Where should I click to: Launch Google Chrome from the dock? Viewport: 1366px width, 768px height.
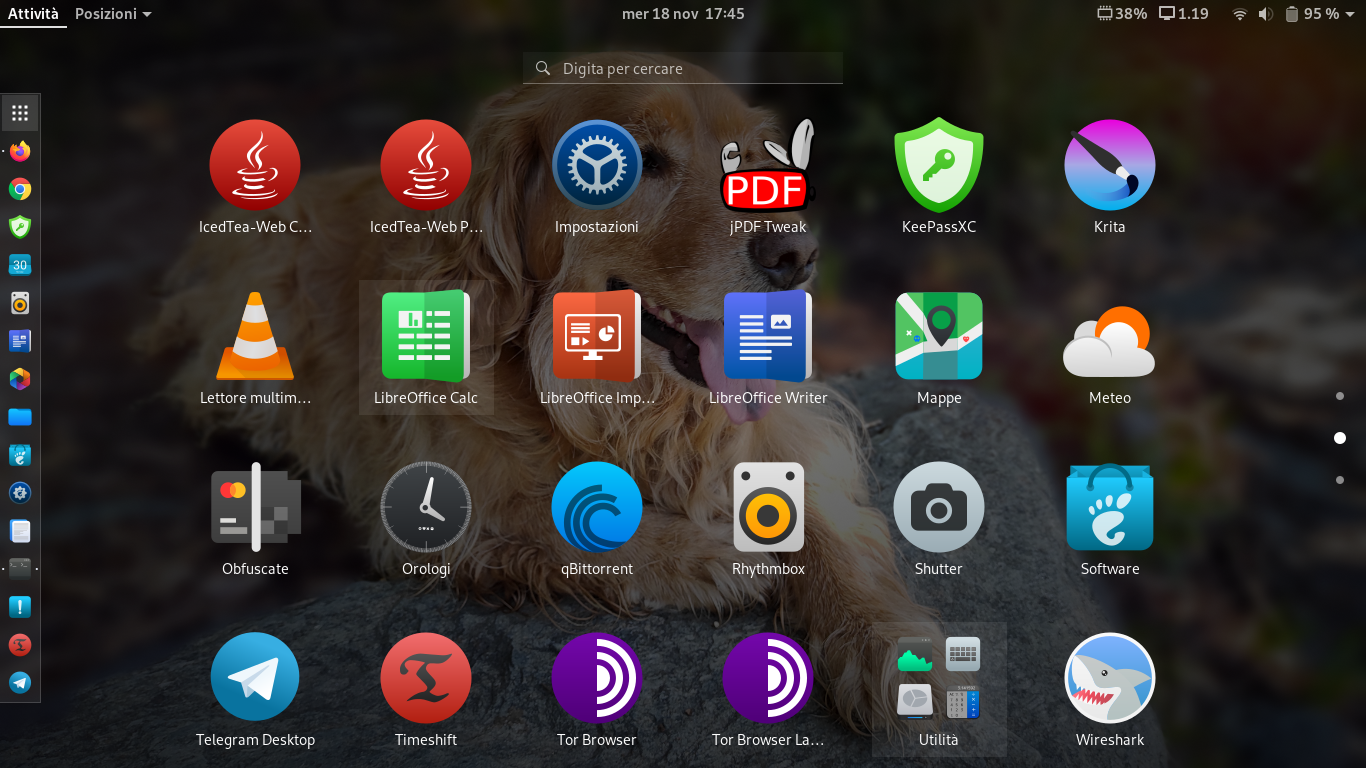[x=20, y=189]
